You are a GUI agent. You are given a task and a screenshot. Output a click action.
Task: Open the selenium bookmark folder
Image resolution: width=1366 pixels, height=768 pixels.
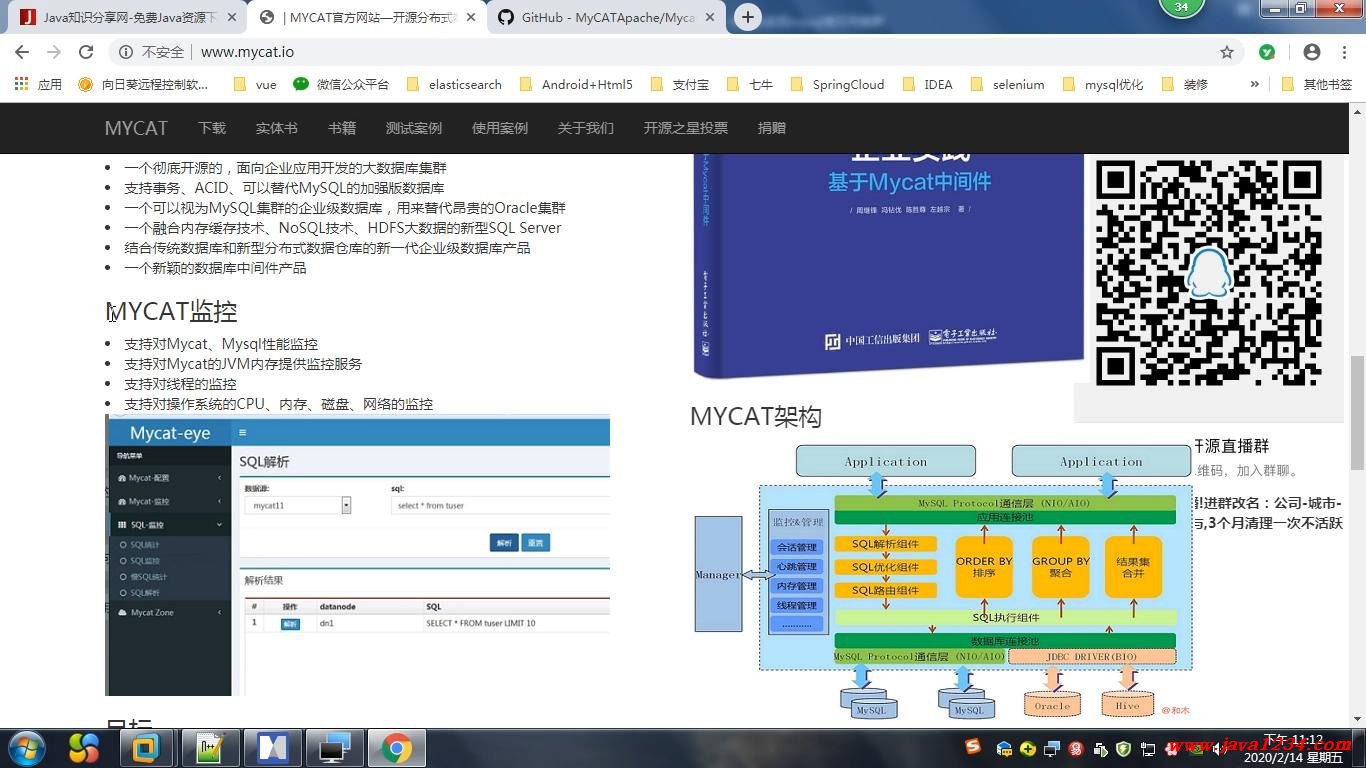point(1007,84)
